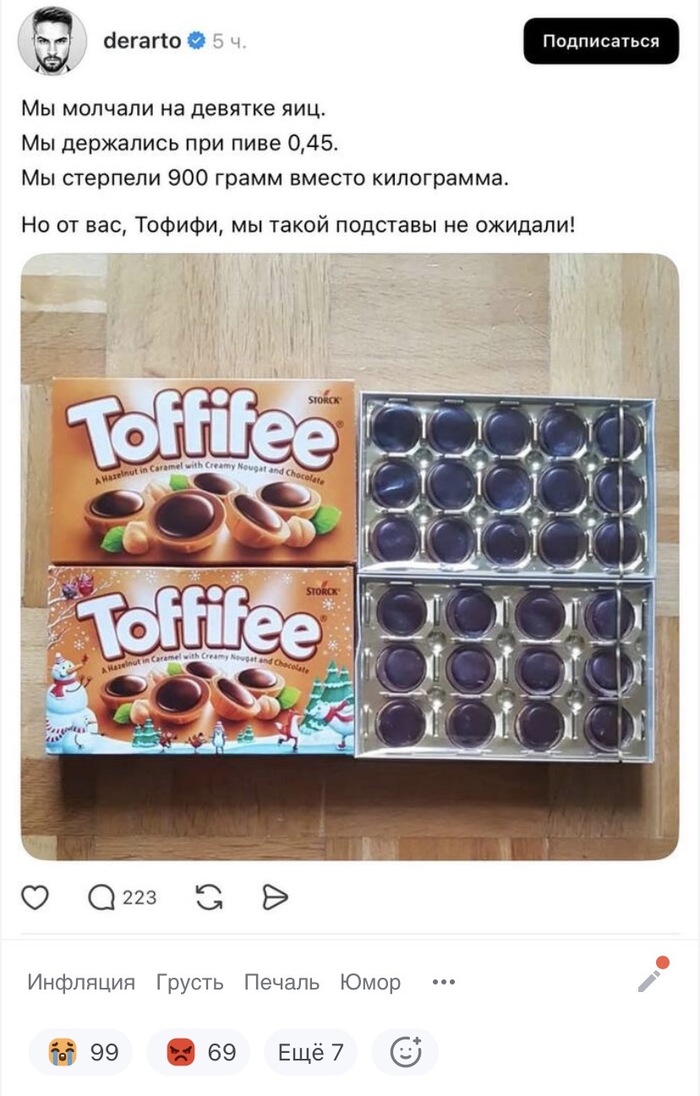
Task: Select the Юмор tag
Action: 370,982
